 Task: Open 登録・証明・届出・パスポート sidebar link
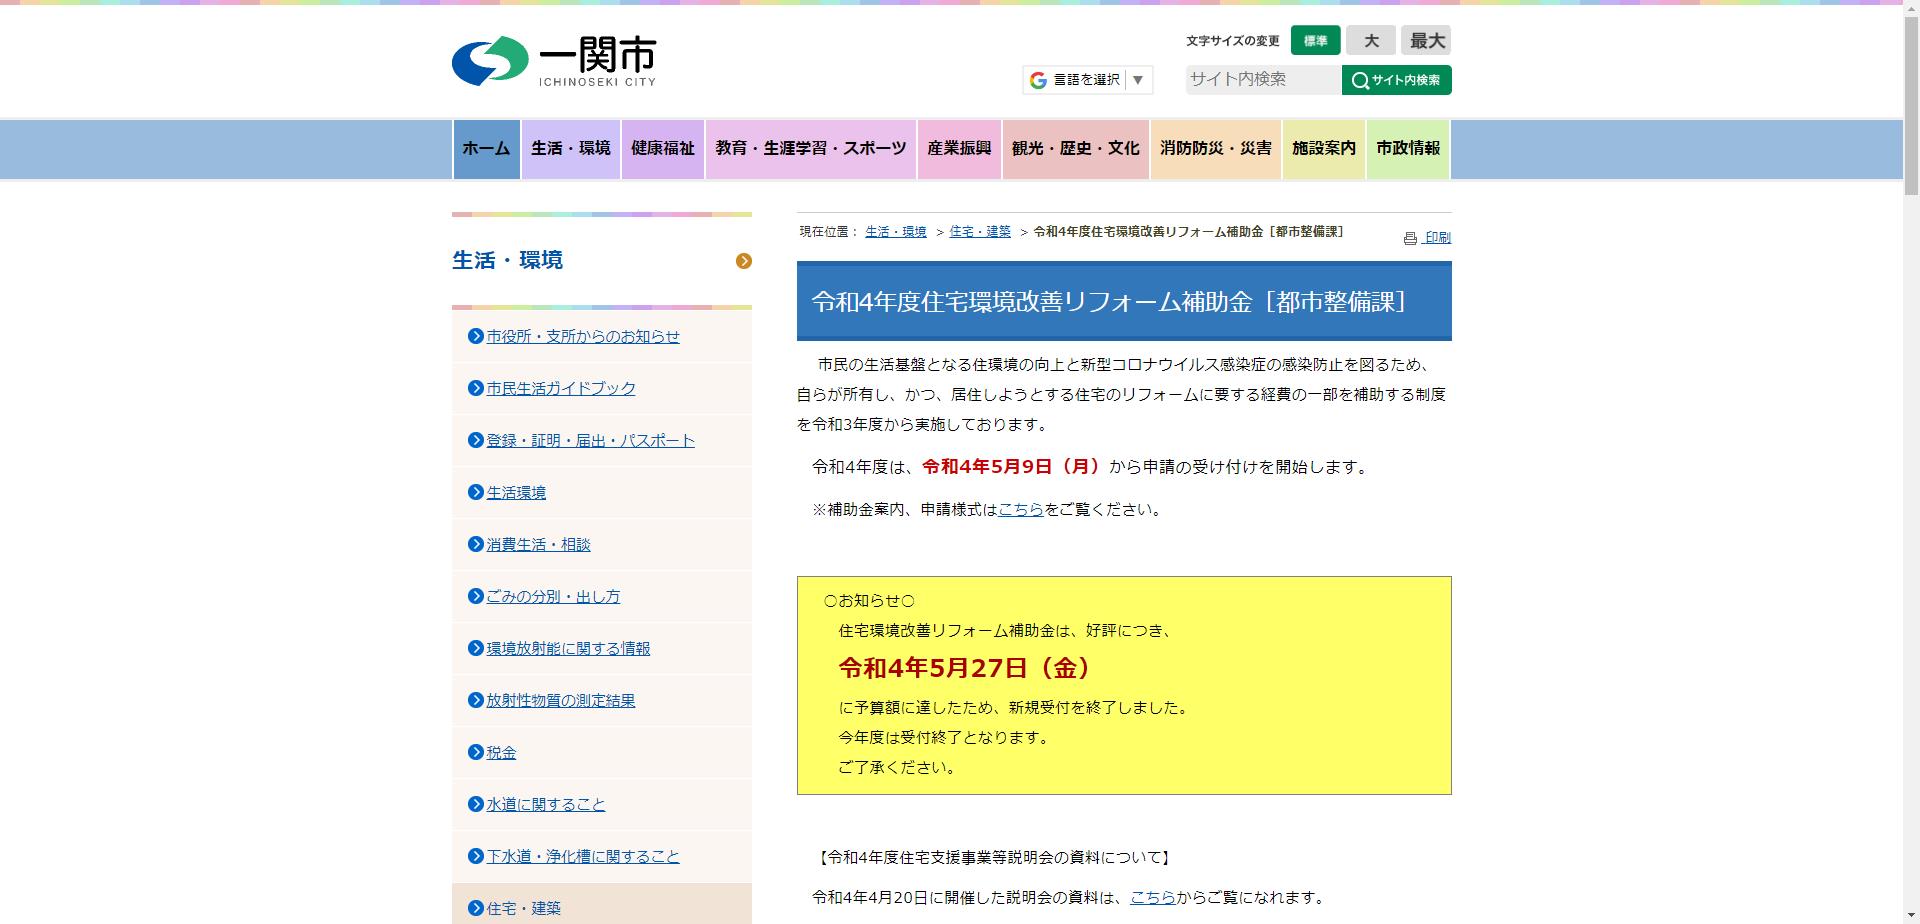pyautogui.click(x=590, y=440)
